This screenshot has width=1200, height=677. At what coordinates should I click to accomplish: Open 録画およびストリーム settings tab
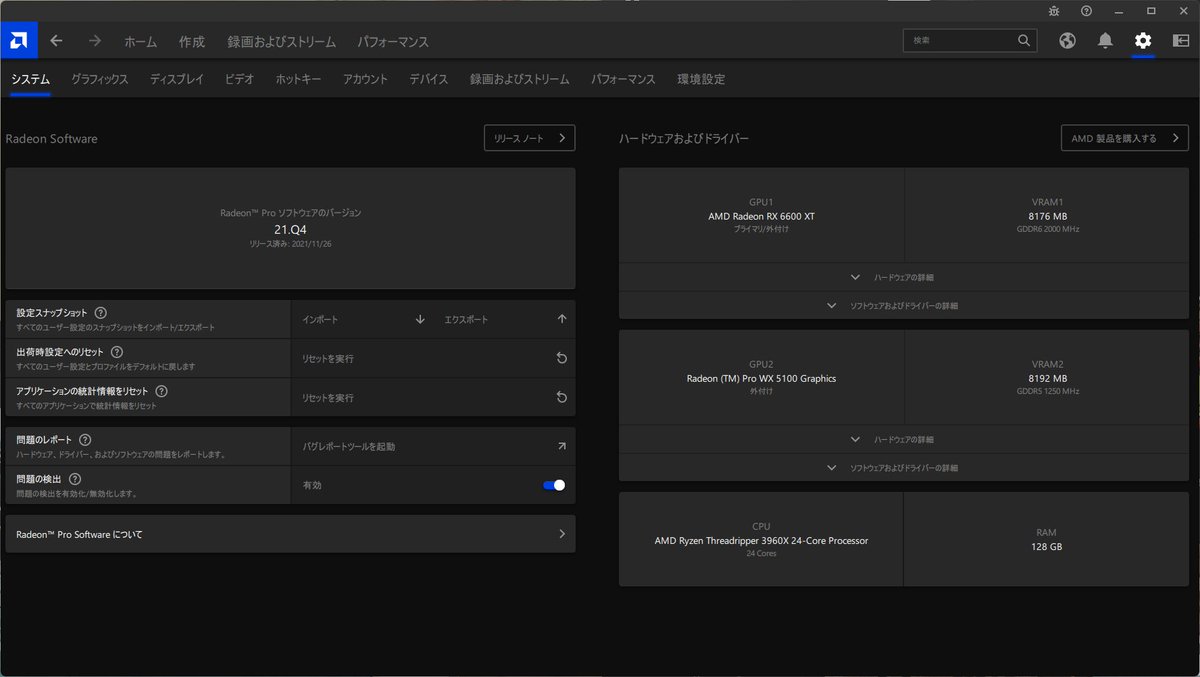(x=520, y=79)
